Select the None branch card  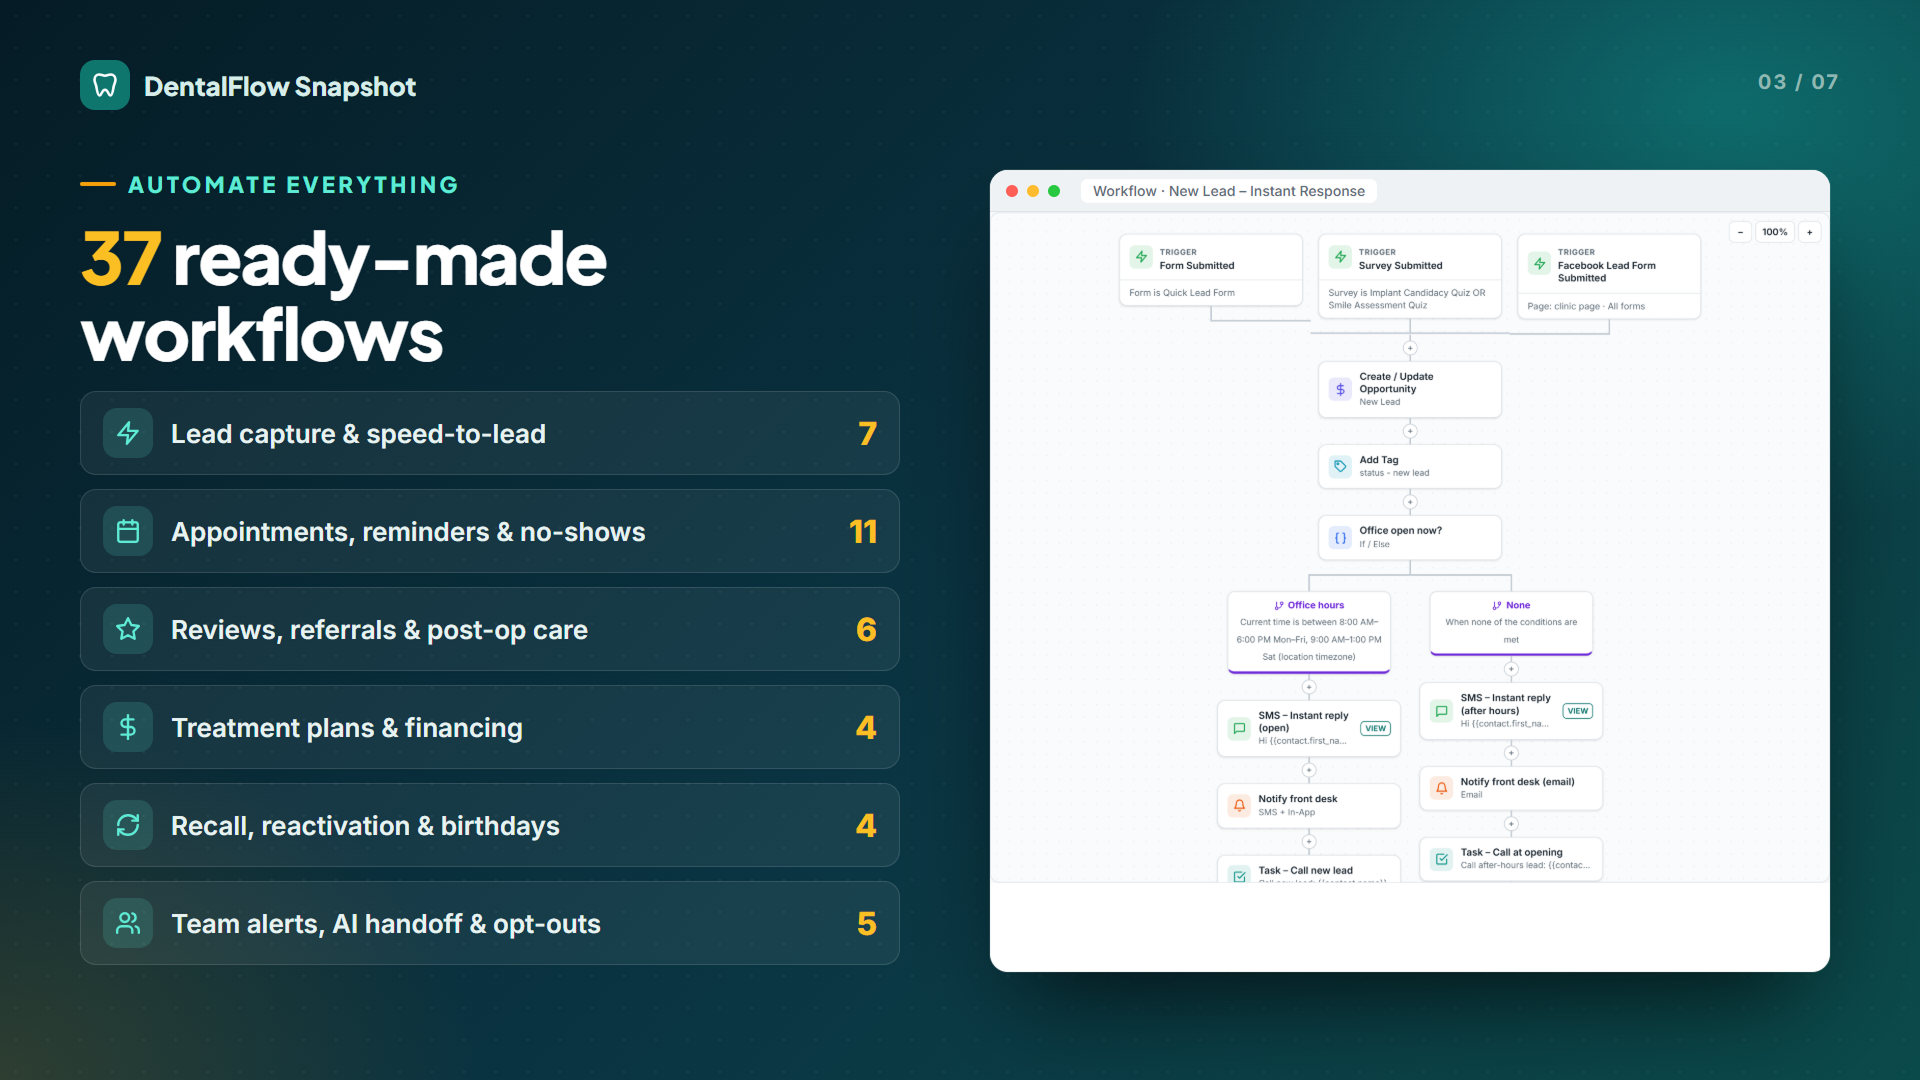(x=1511, y=623)
